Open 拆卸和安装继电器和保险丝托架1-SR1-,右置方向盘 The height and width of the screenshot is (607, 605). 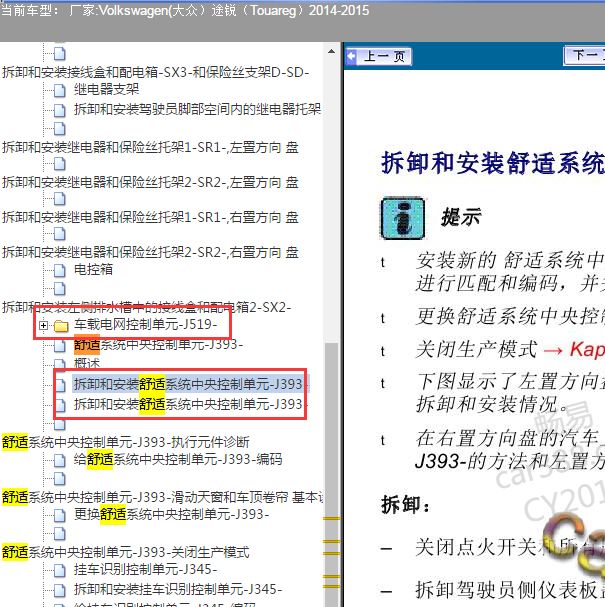[x=150, y=218]
